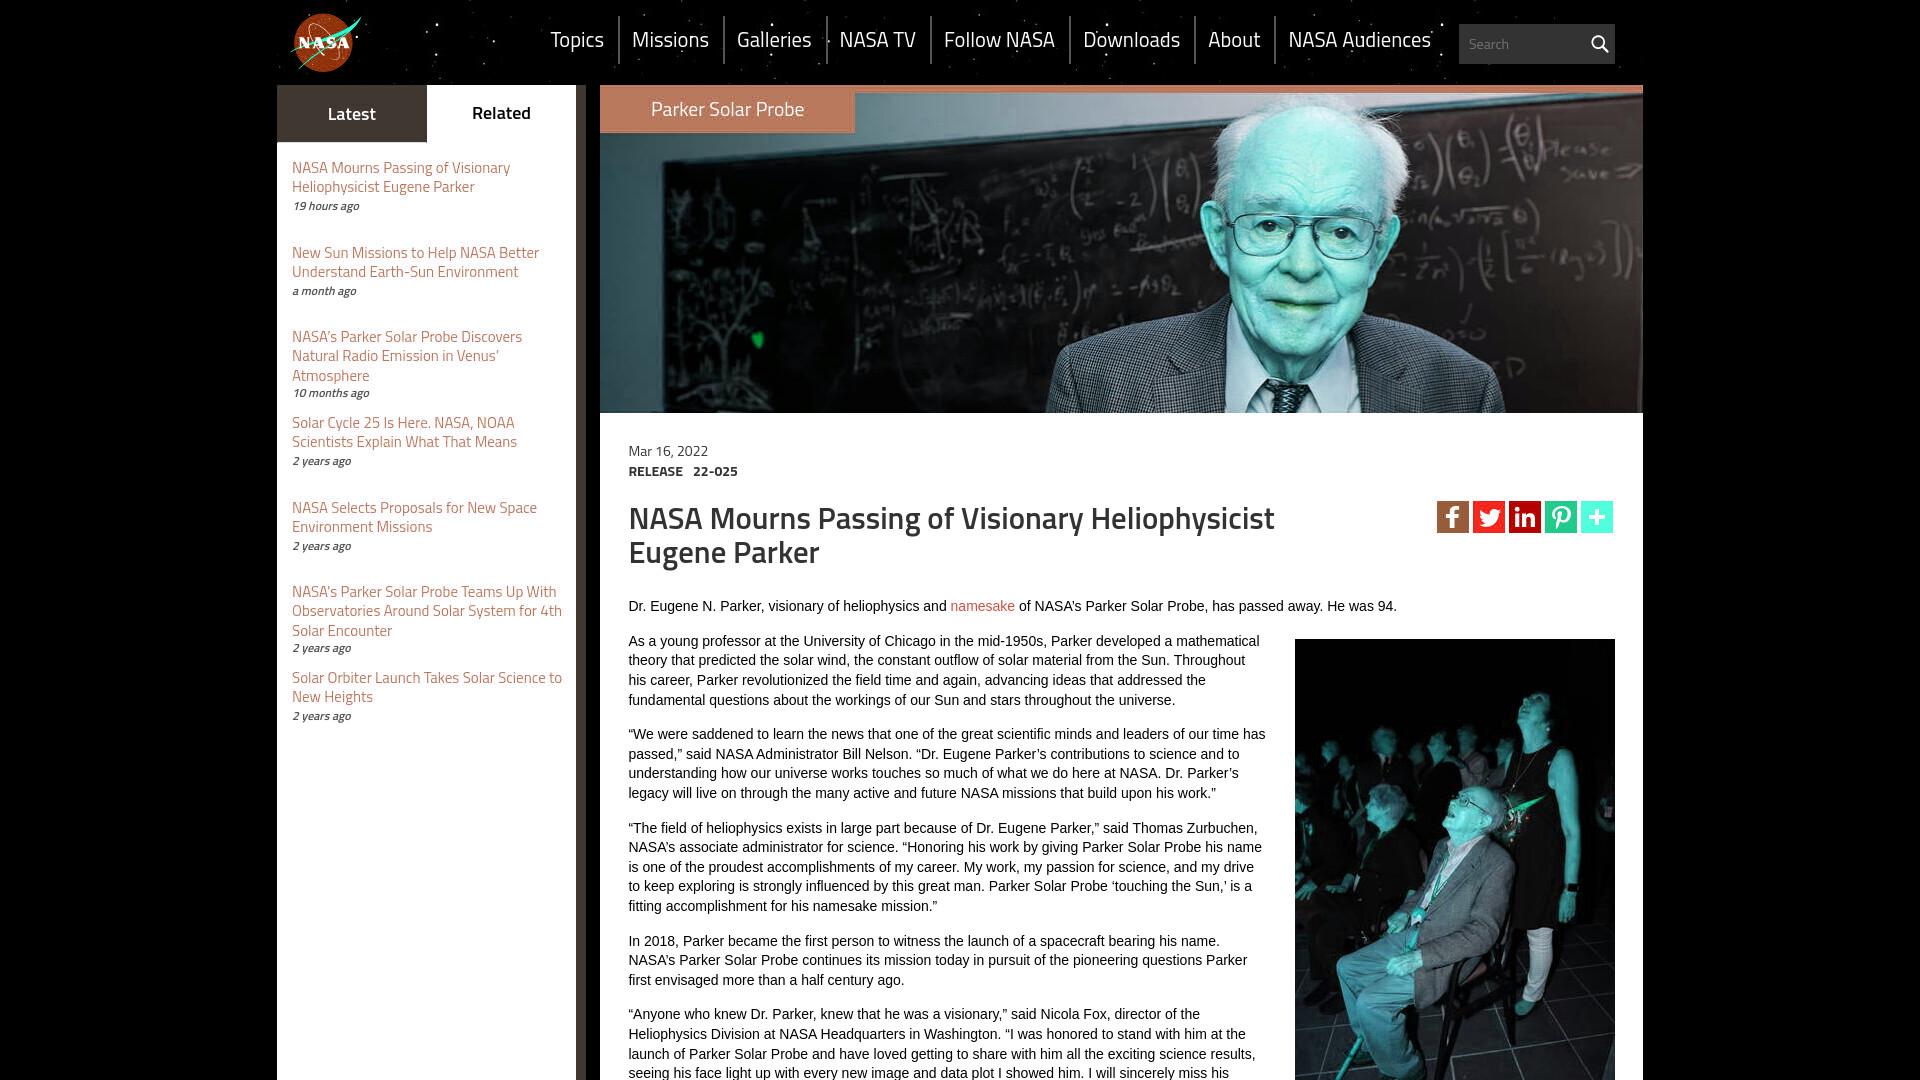This screenshot has width=1920, height=1080.
Task: Open the NASA TV menu
Action: 878,40
